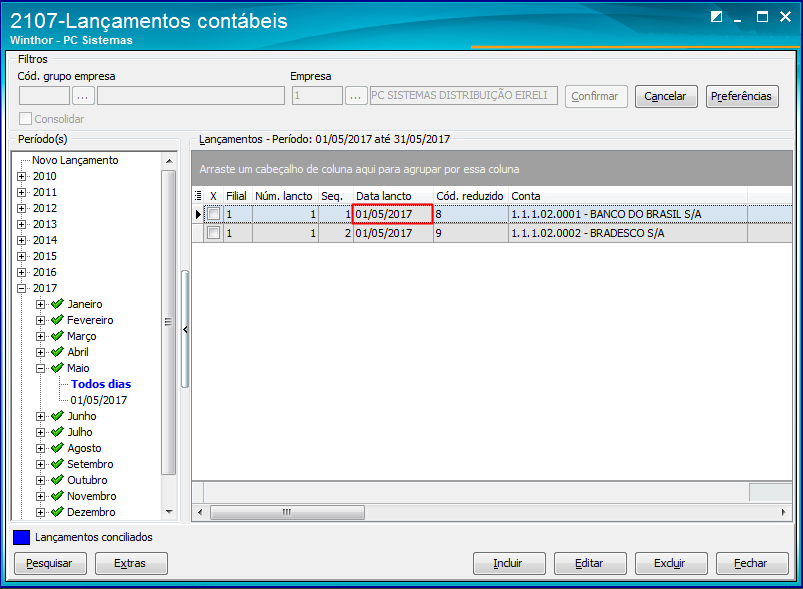Image resolution: width=803 pixels, height=589 pixels.
Task: Select Todos dias under Maio
Action: pos(101,384)
